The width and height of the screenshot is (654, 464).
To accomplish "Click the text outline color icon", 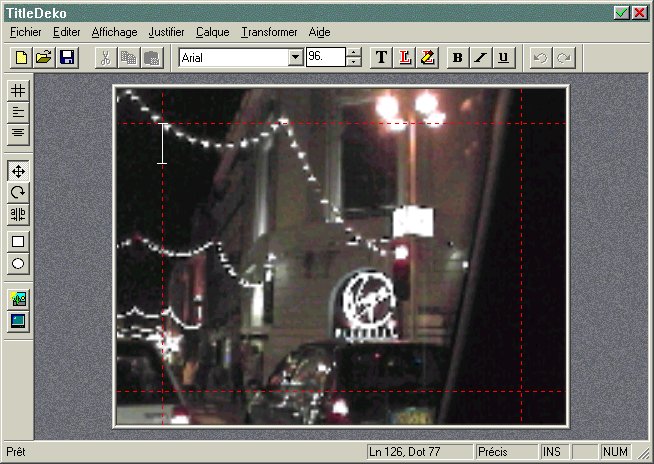I will [x=405, y=57].
